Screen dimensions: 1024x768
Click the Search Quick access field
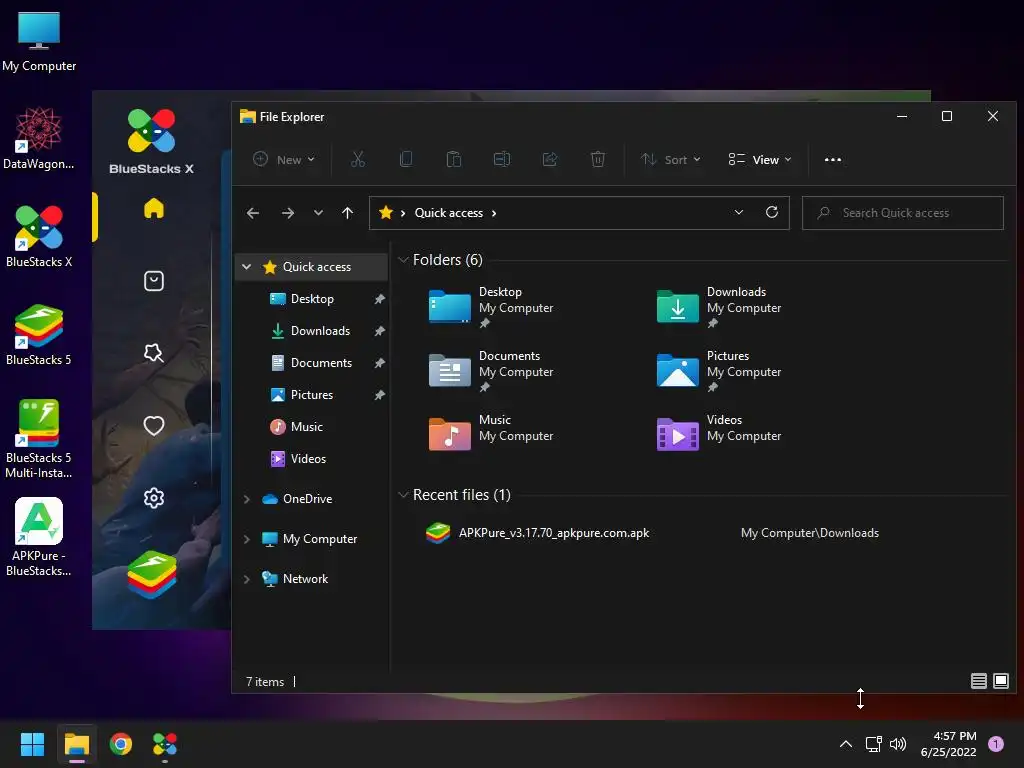coord(903,213)
